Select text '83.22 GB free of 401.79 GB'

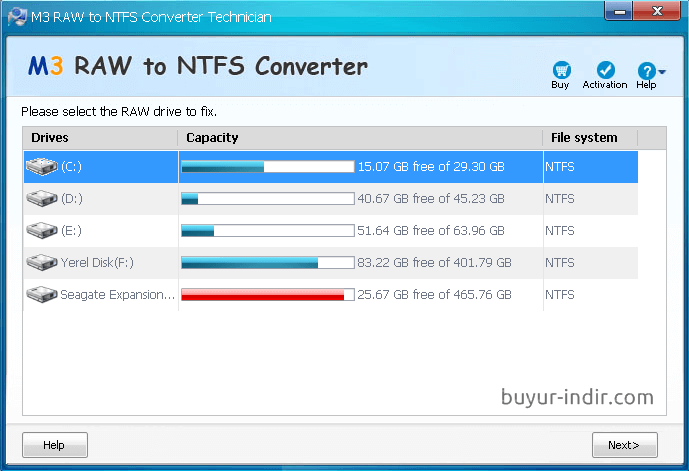point(435,262)
